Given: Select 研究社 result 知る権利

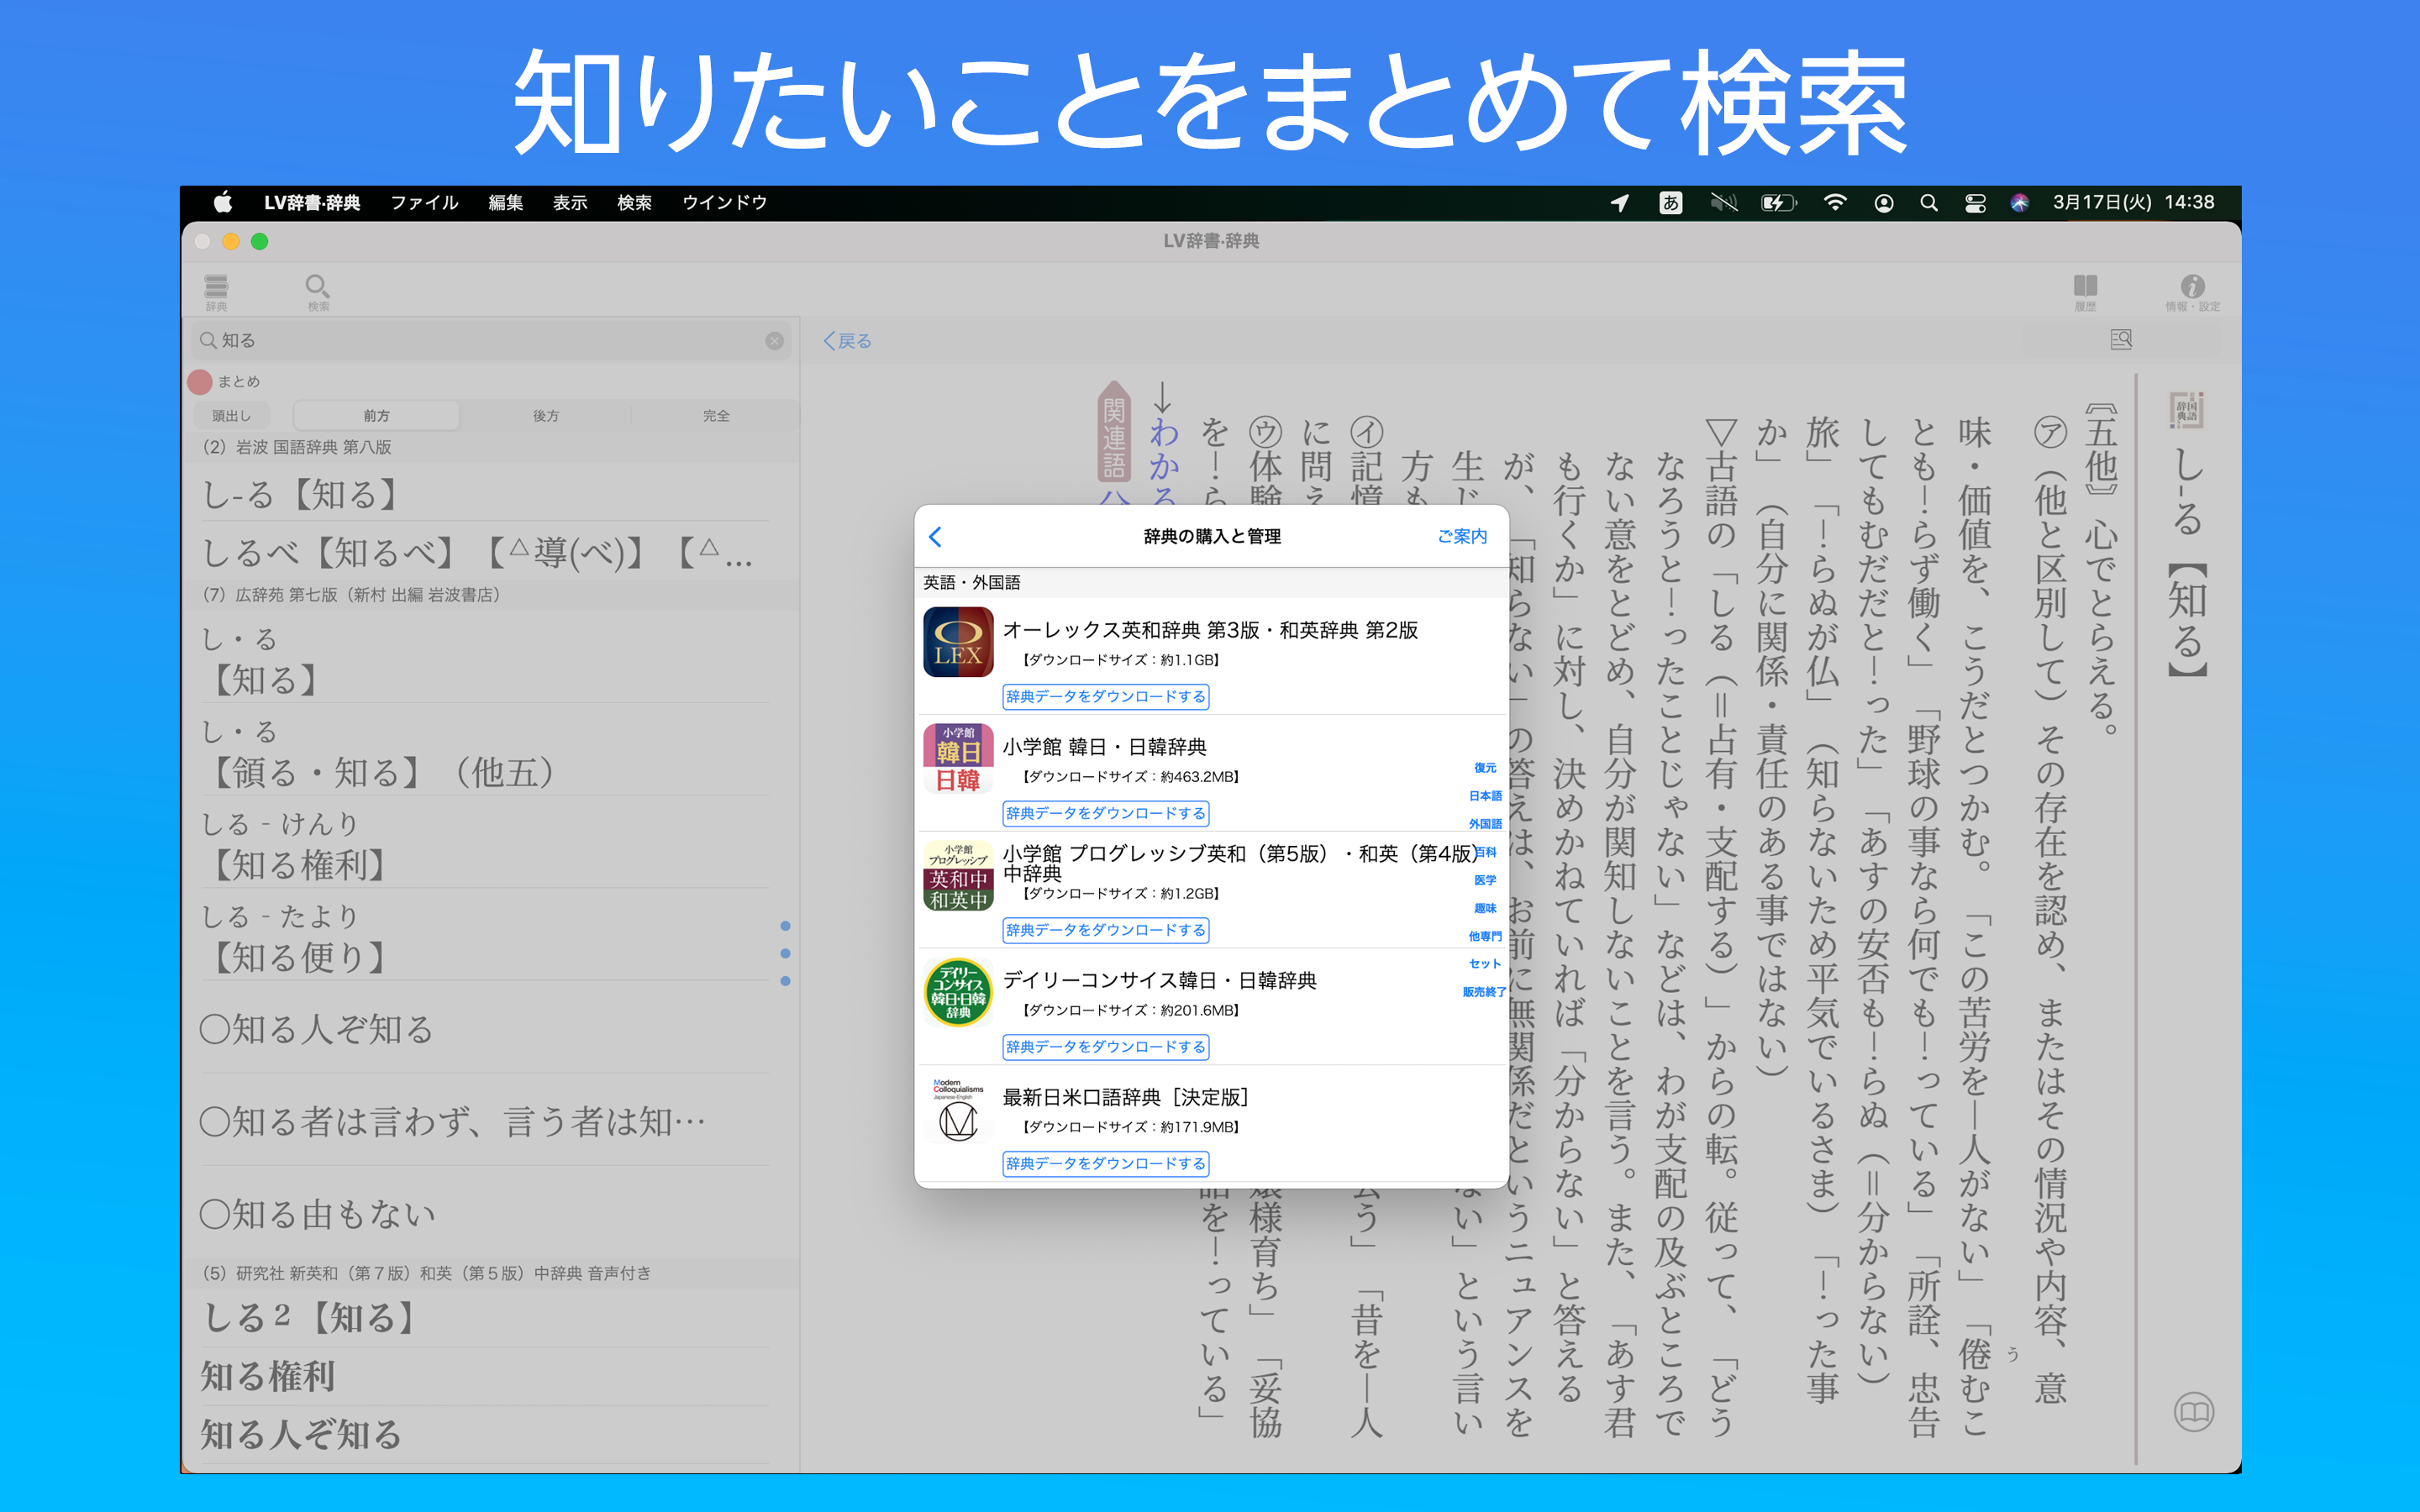Looking at the screenshot, I should point(485,1376).
